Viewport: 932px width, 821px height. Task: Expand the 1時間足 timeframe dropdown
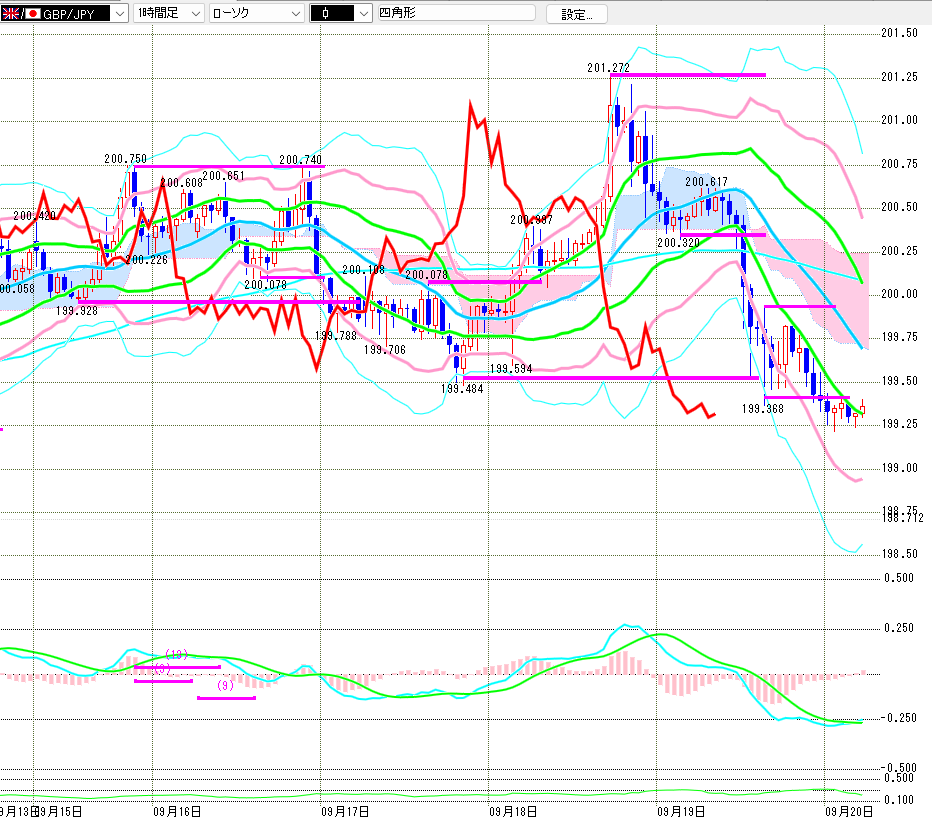click(x=194, y=14)
